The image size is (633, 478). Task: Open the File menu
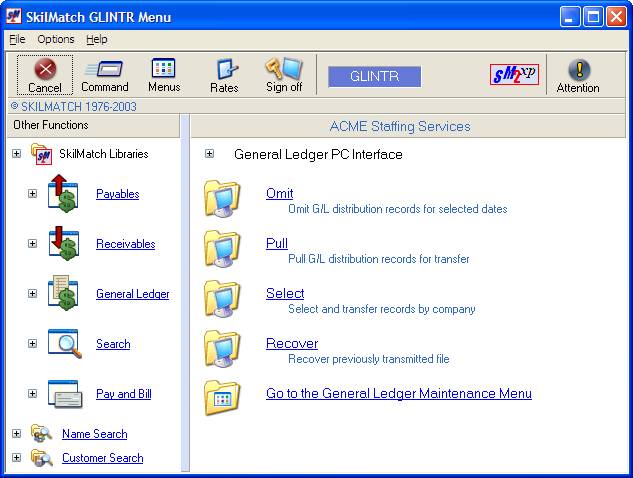17,39
